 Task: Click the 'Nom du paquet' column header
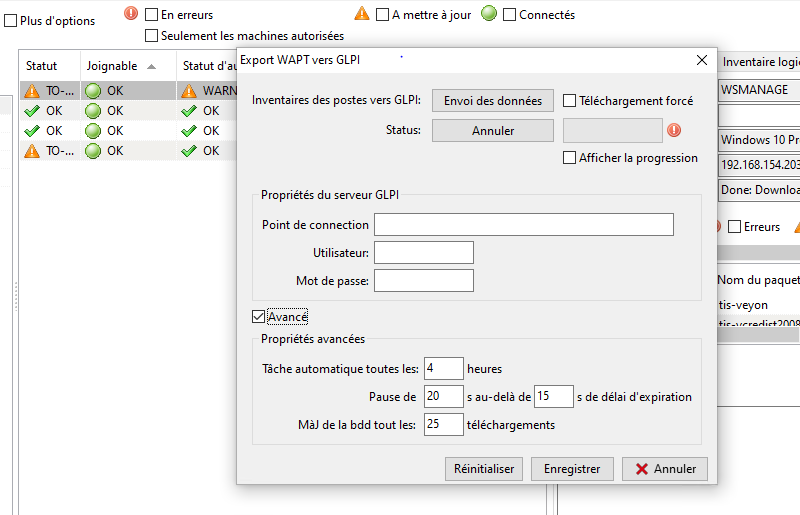pyautogui.click(x=759, y=280)
